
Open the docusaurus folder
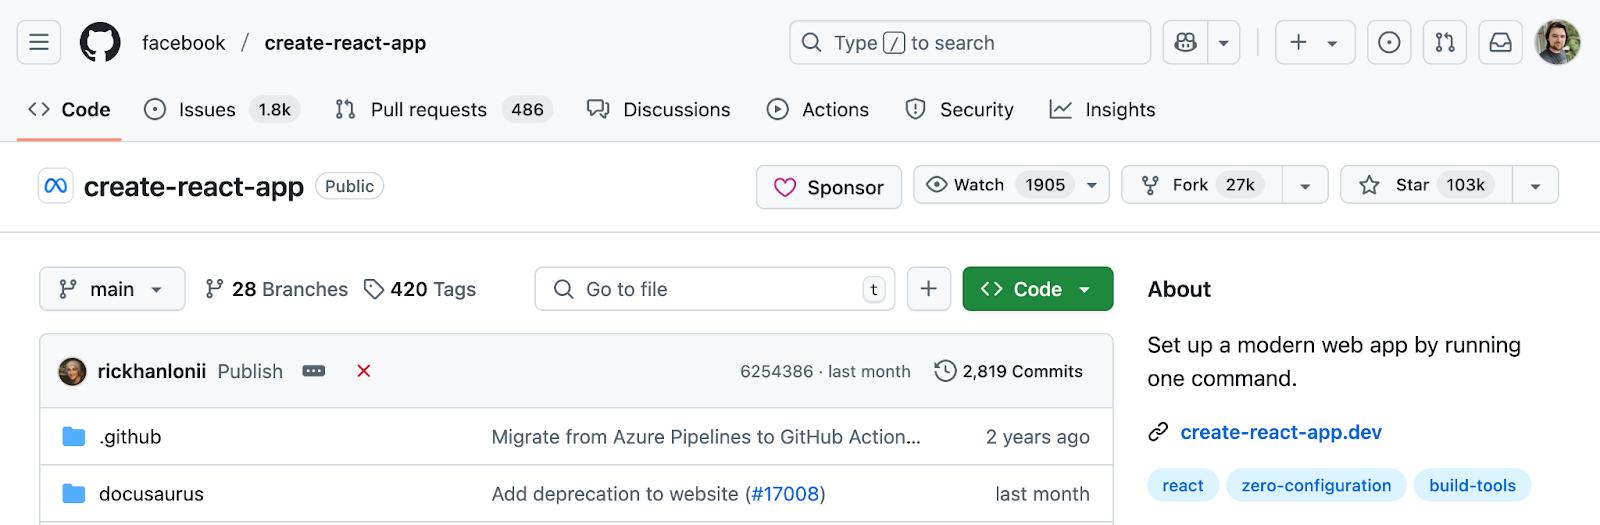tap(151, 494)
